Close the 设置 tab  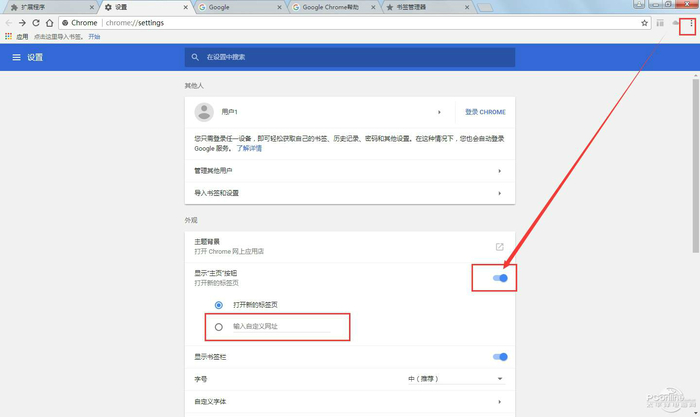click(186, 7)
